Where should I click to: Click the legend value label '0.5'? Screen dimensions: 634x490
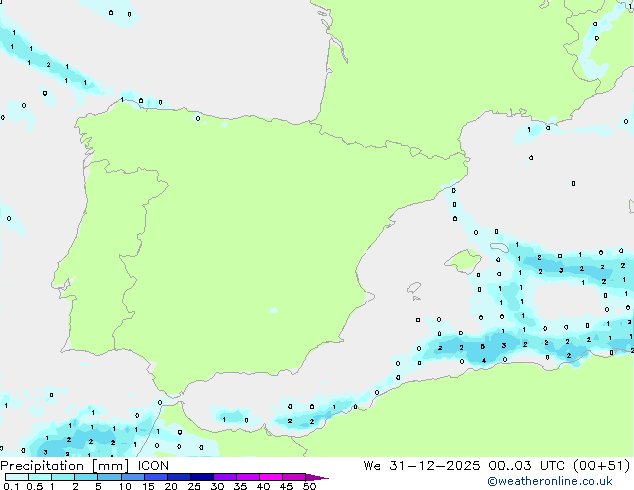34,486
